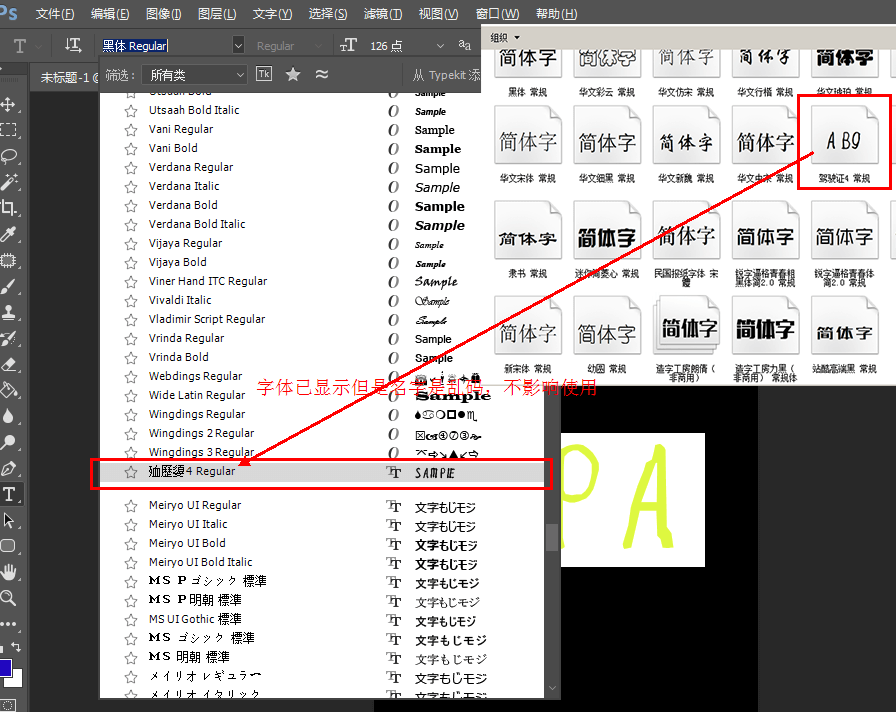Open the 滤镜(T) menu
This screenshot has width=896, height=712.
tap(382, 14)
